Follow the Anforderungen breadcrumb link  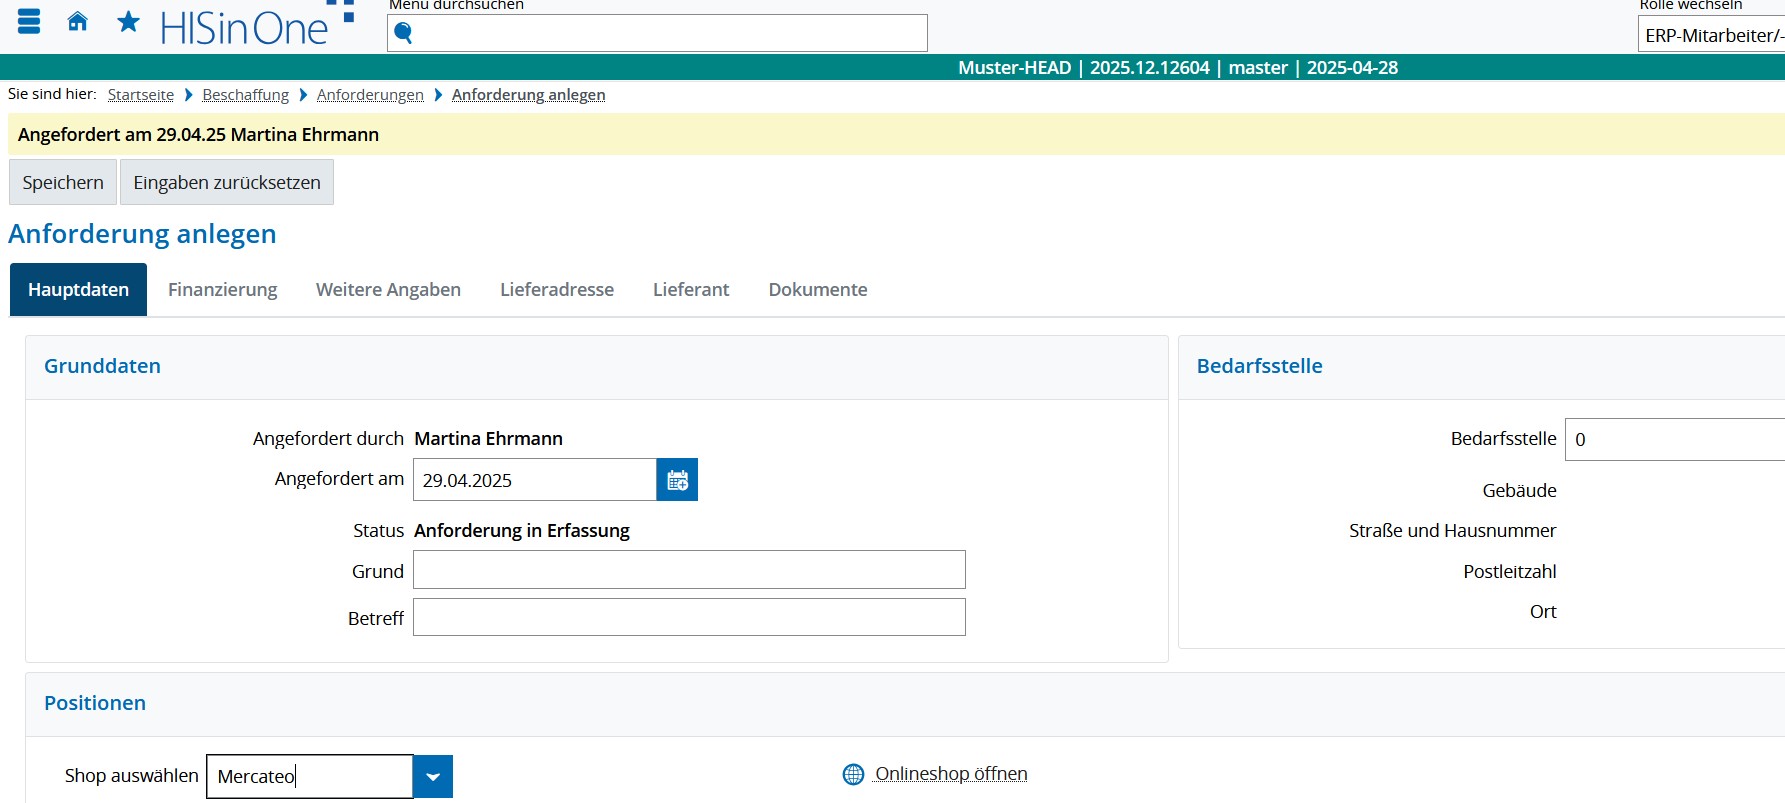(x=370, y=95)
